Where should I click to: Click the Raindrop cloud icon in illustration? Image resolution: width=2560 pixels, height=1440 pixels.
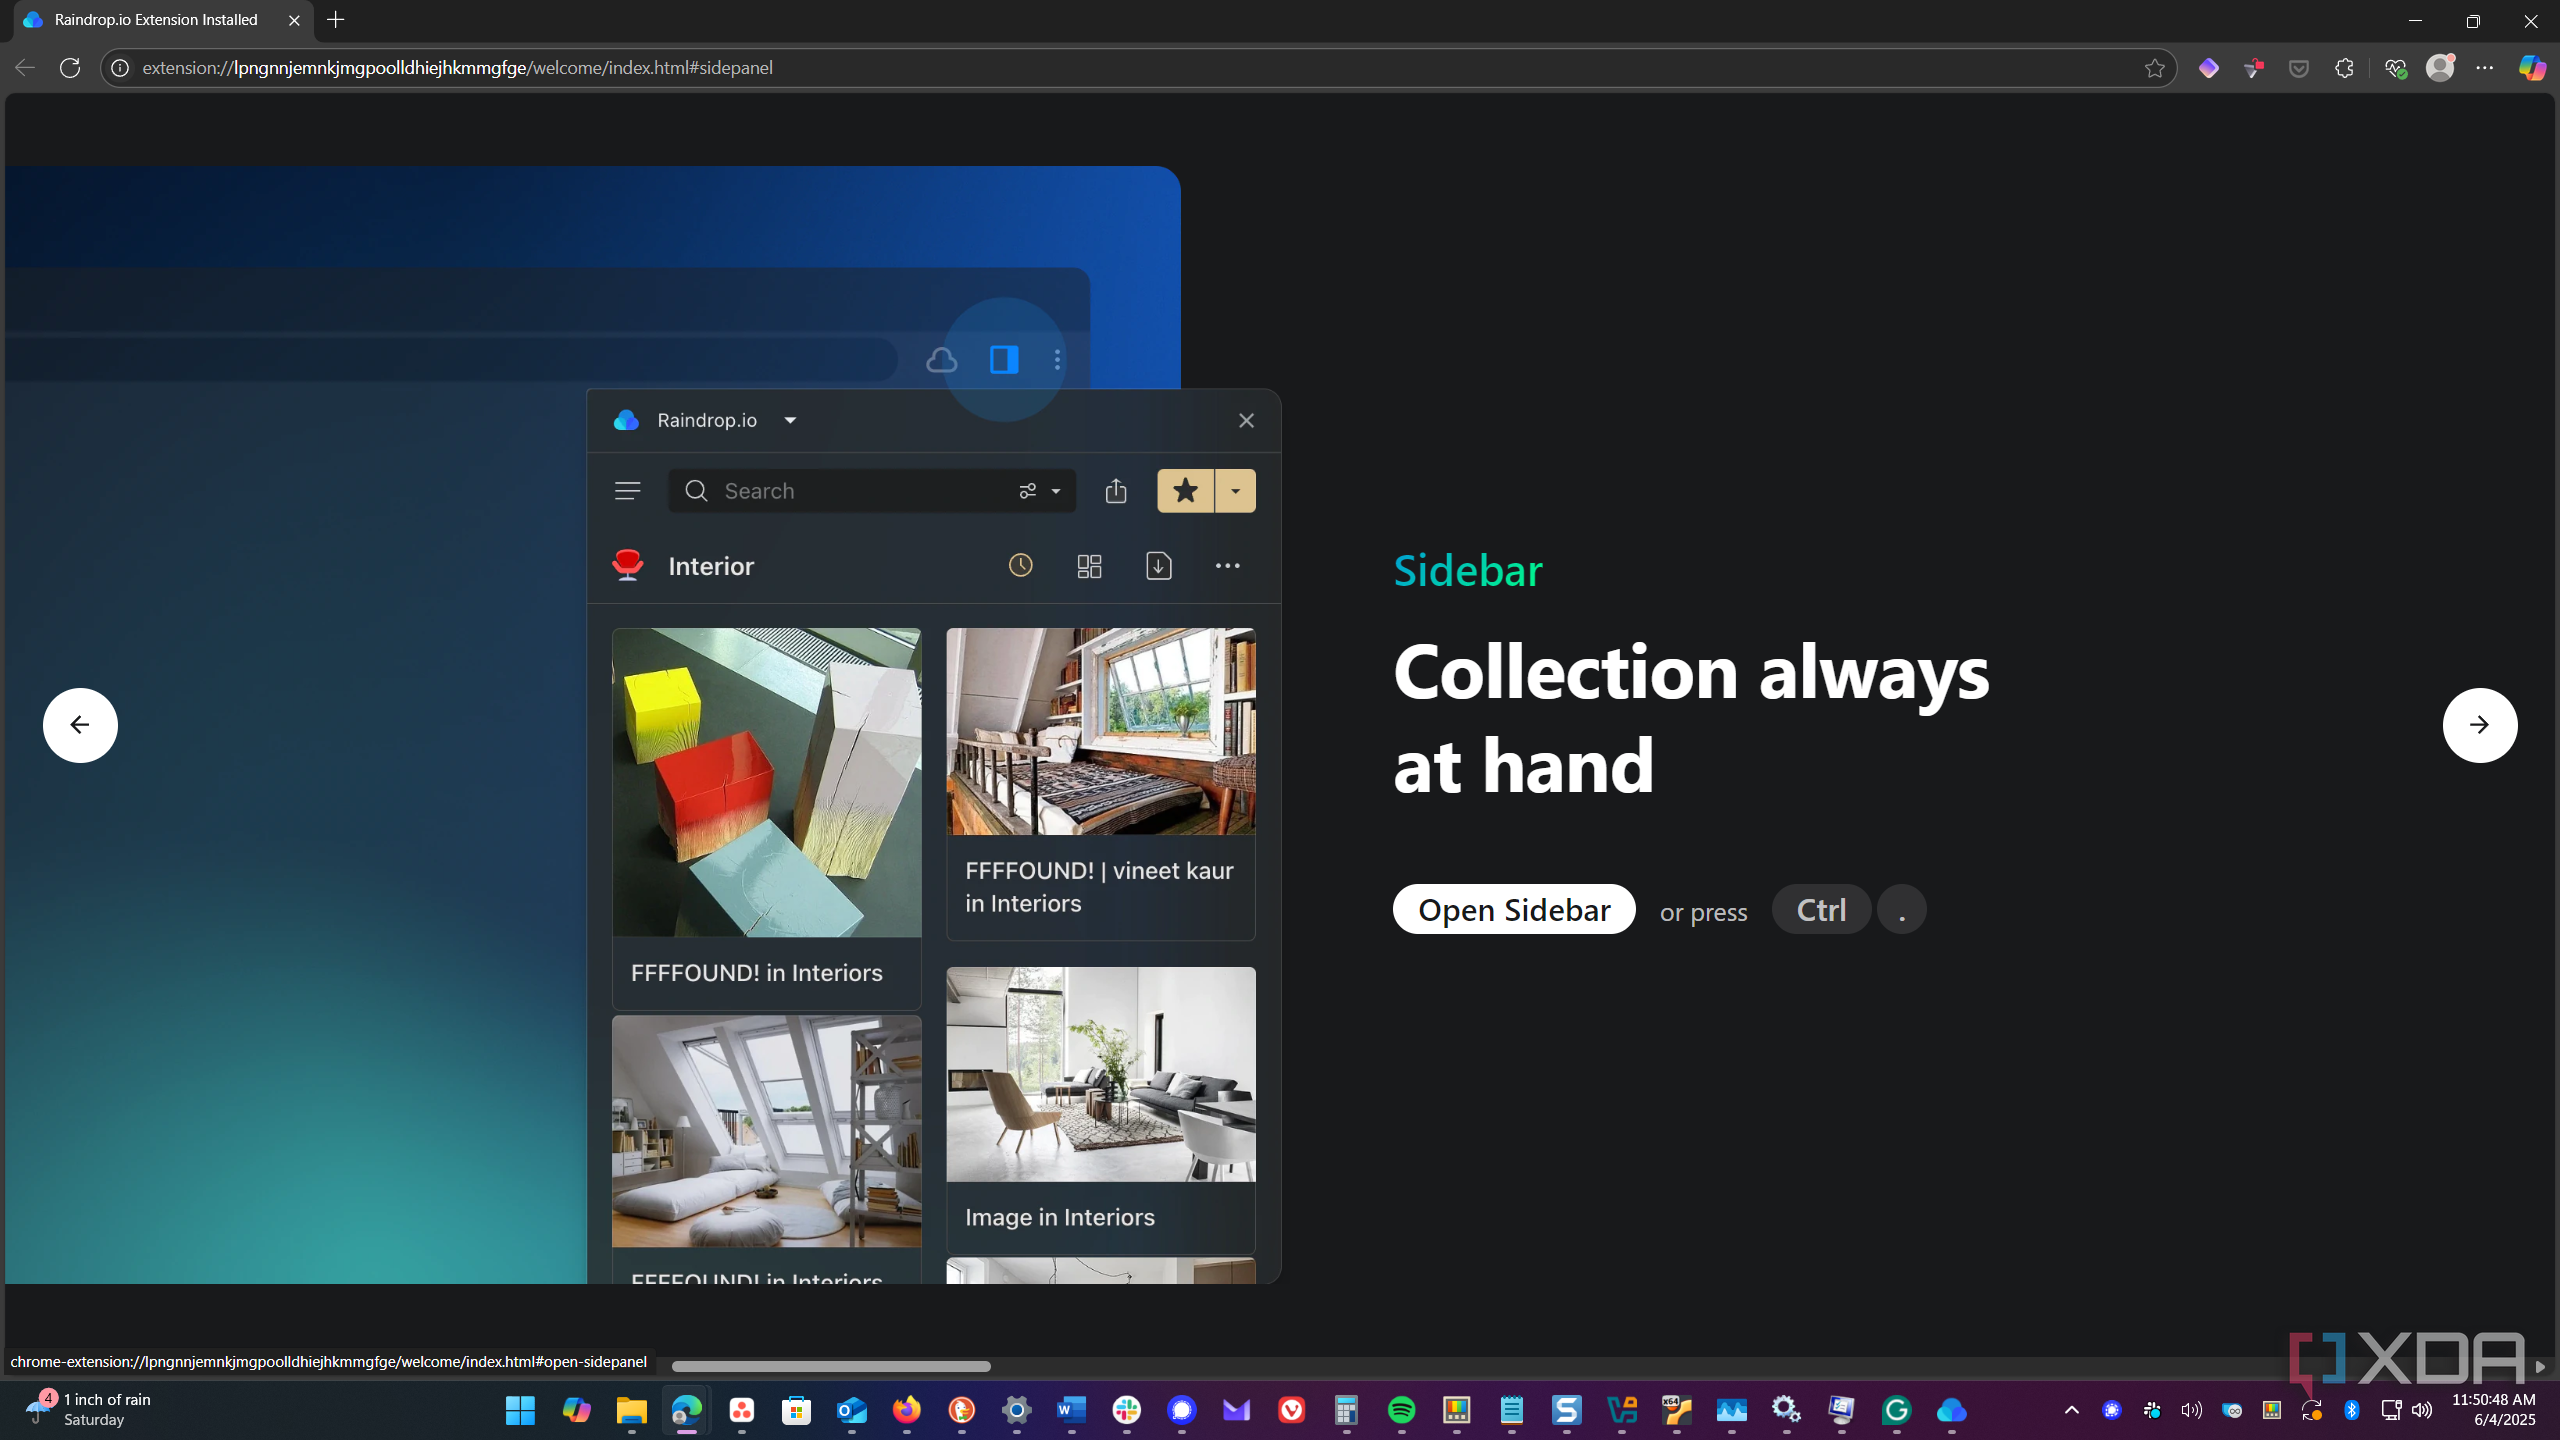coord(941,360)
